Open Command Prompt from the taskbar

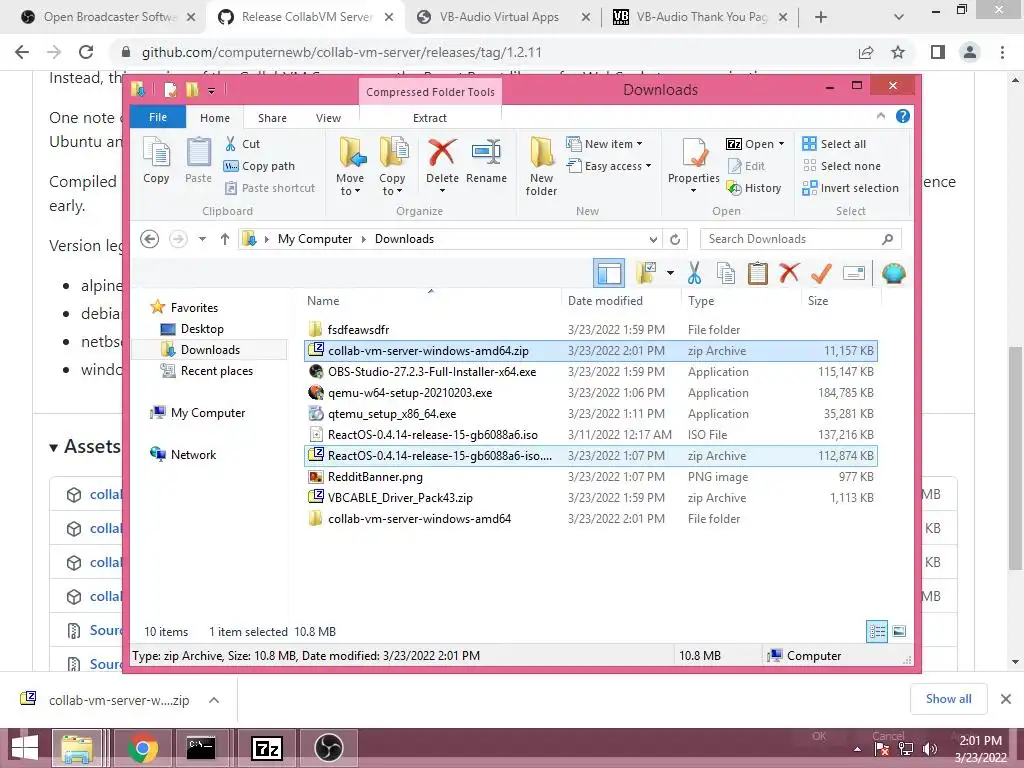pyautogui.click(x=201, y=748)
